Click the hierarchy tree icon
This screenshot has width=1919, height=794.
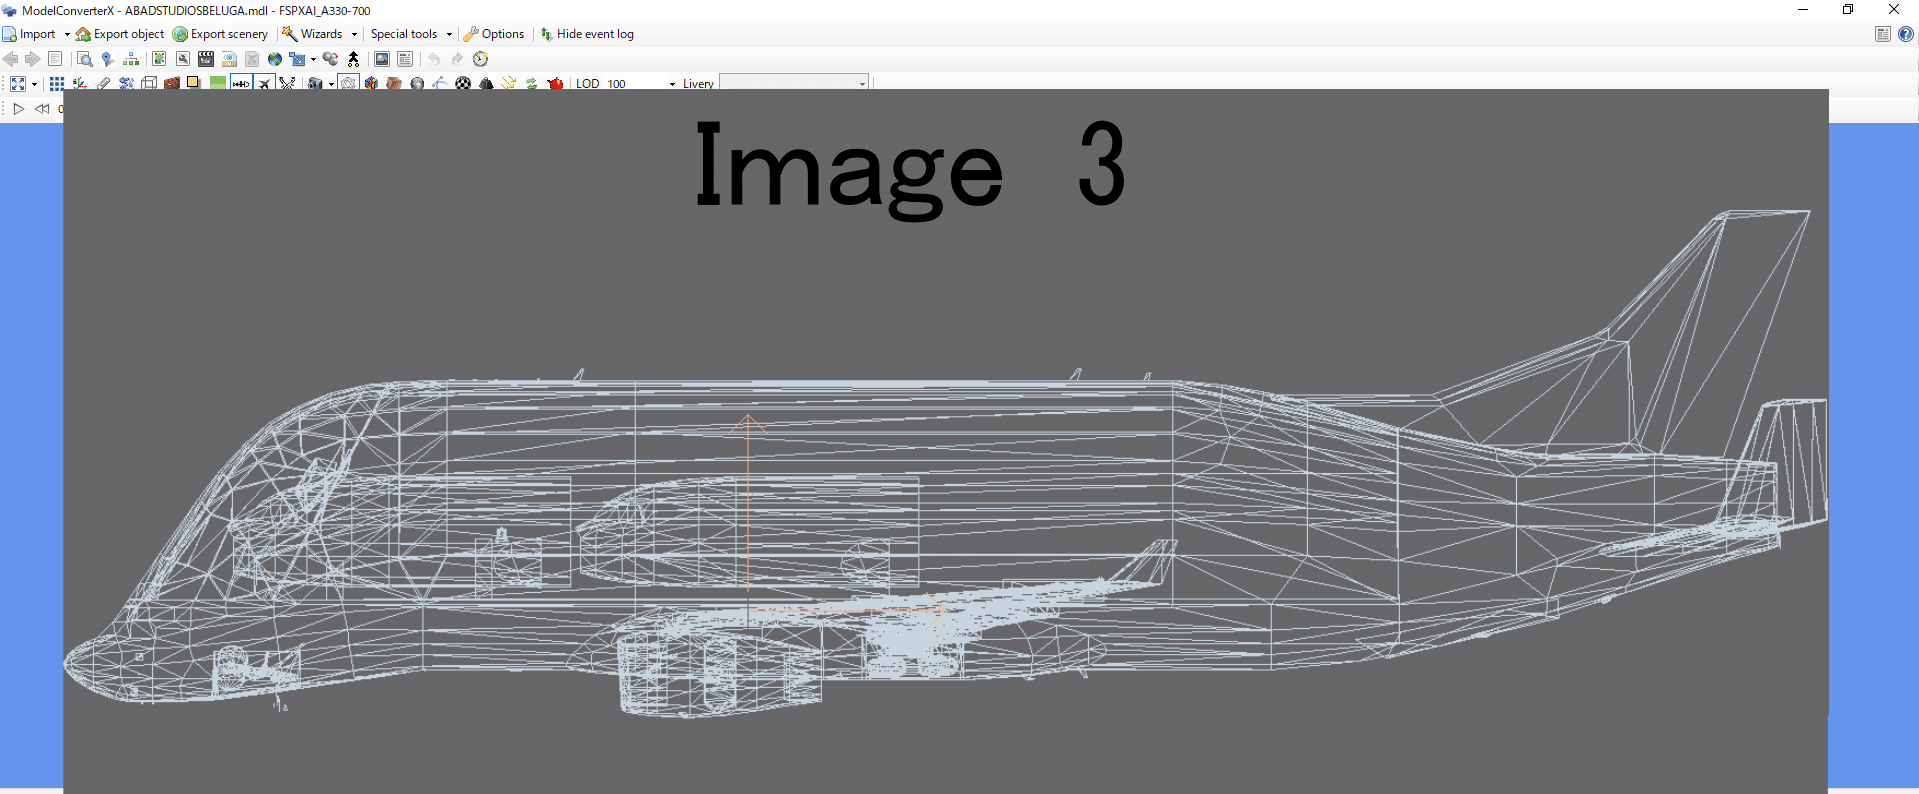click(131, 59)
